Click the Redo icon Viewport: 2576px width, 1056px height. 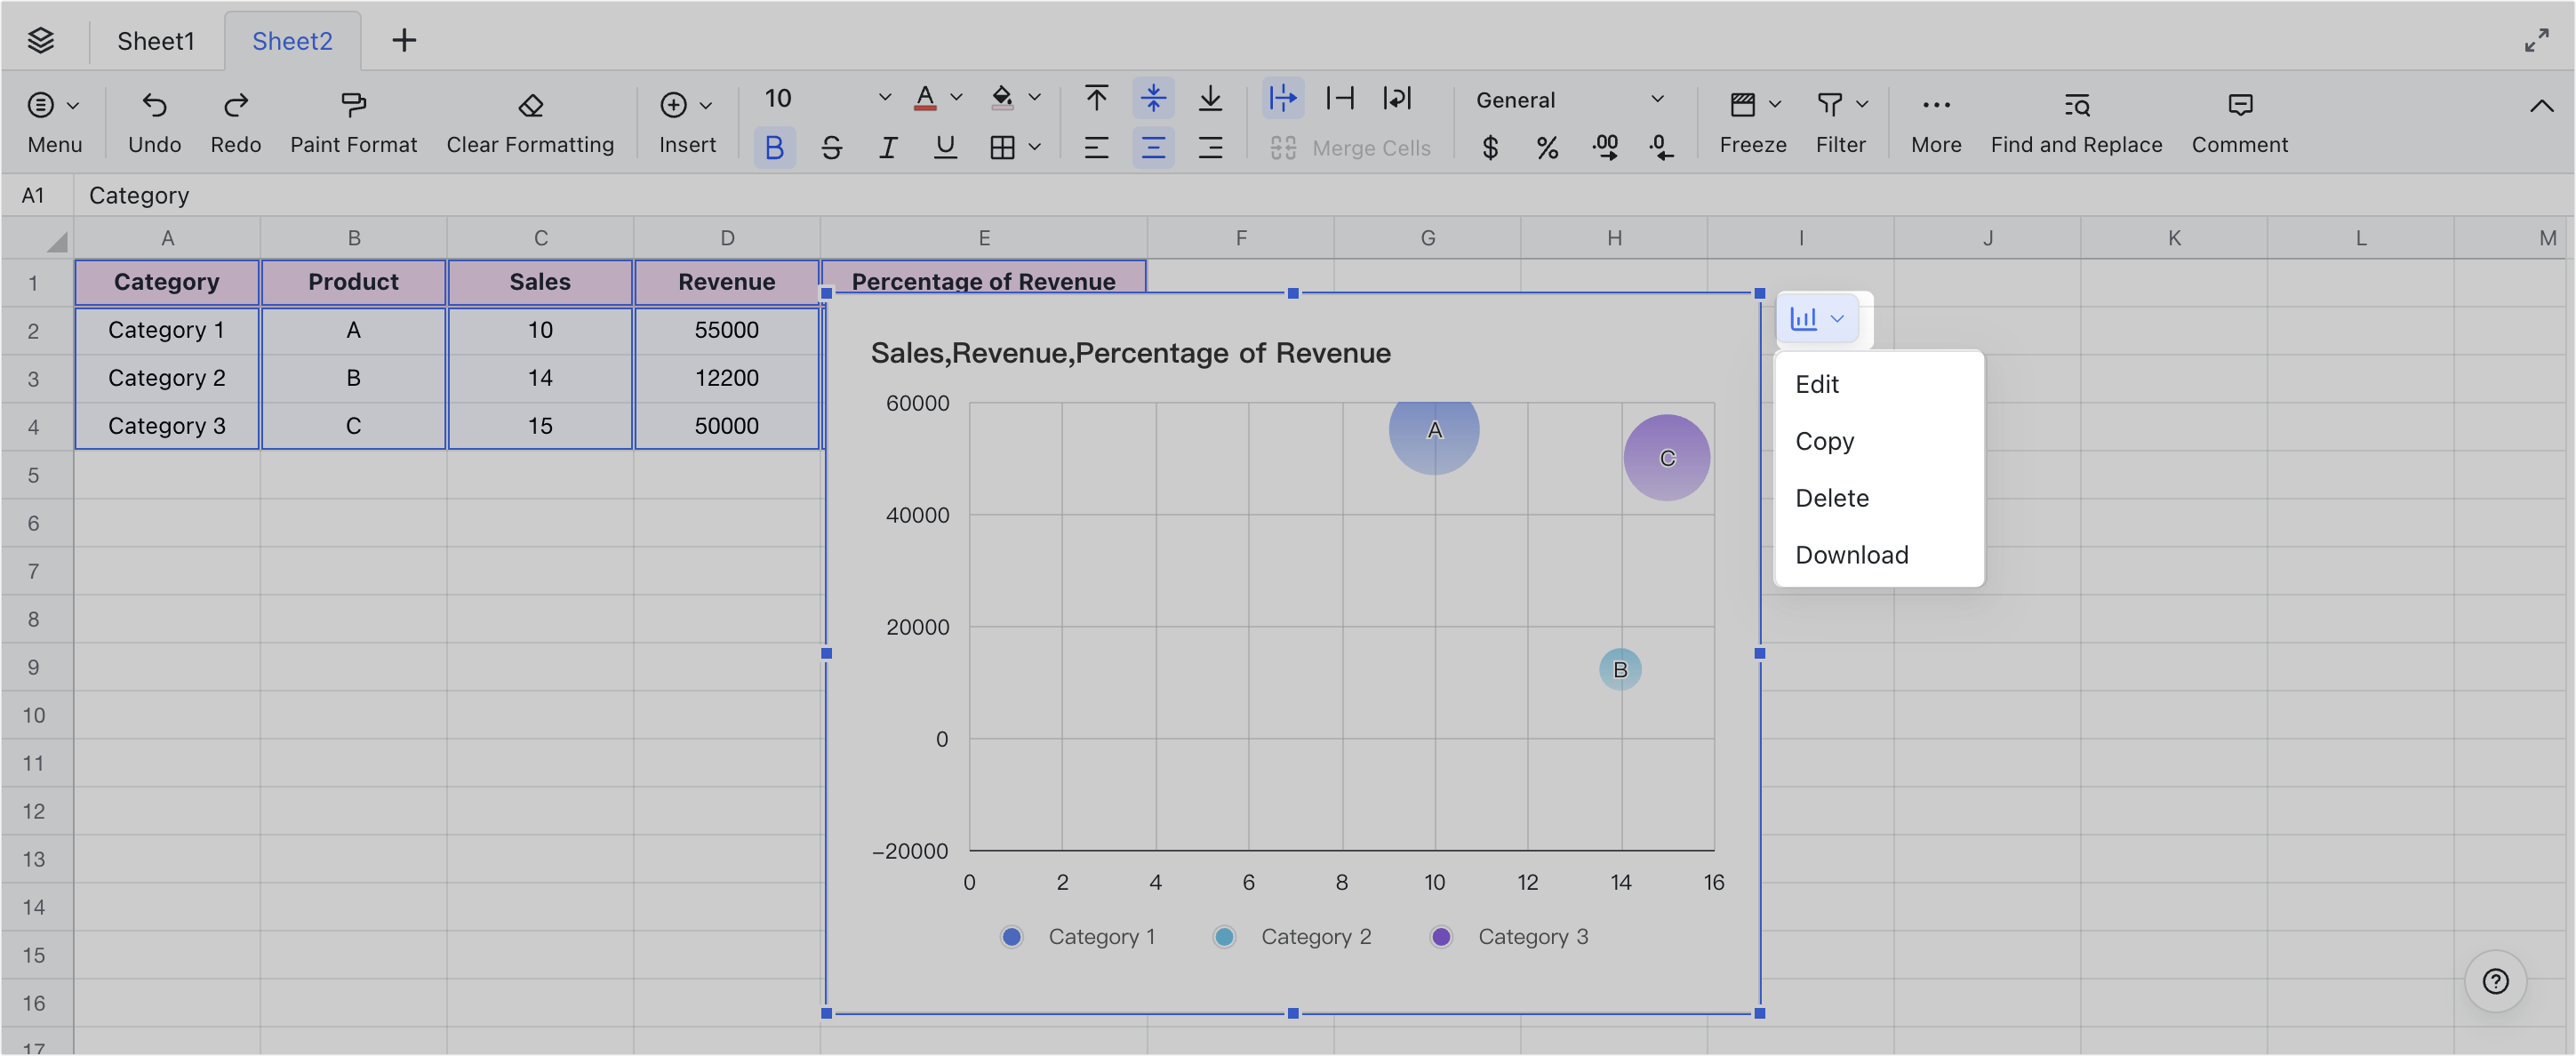[x=235, y=106]
